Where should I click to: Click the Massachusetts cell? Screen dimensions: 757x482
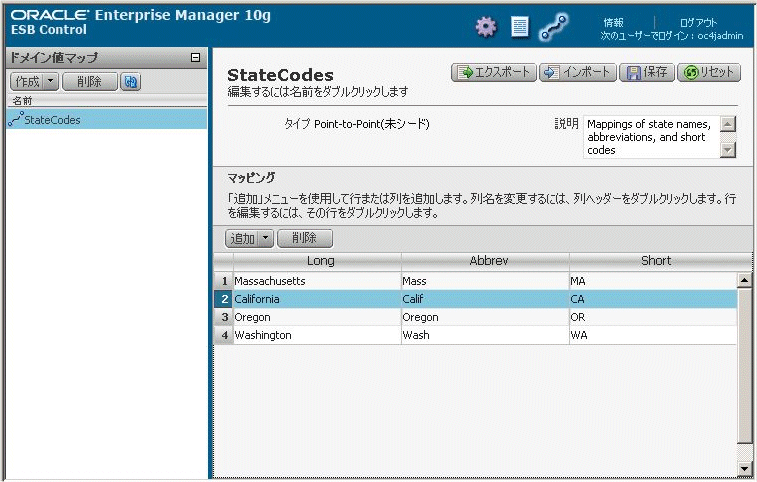[x=317, y=281]
